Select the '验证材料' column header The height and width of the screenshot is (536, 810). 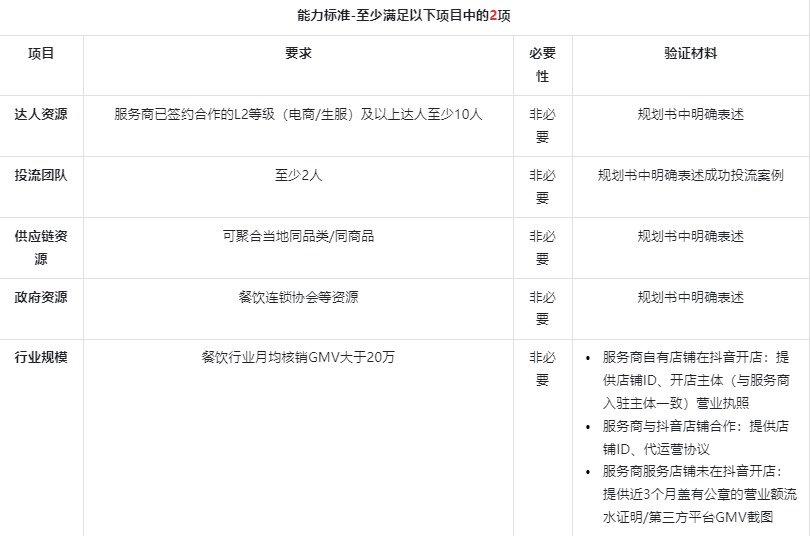[x=691, y=53]
